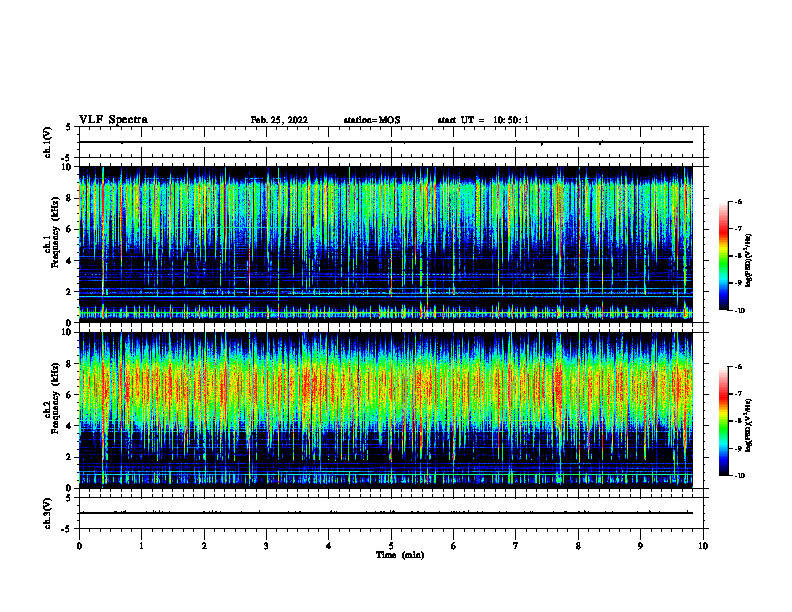792x612 pixels.
Task: Click the ch.2 'log(PSD)' colorbar label
Action: click(749, 425)
